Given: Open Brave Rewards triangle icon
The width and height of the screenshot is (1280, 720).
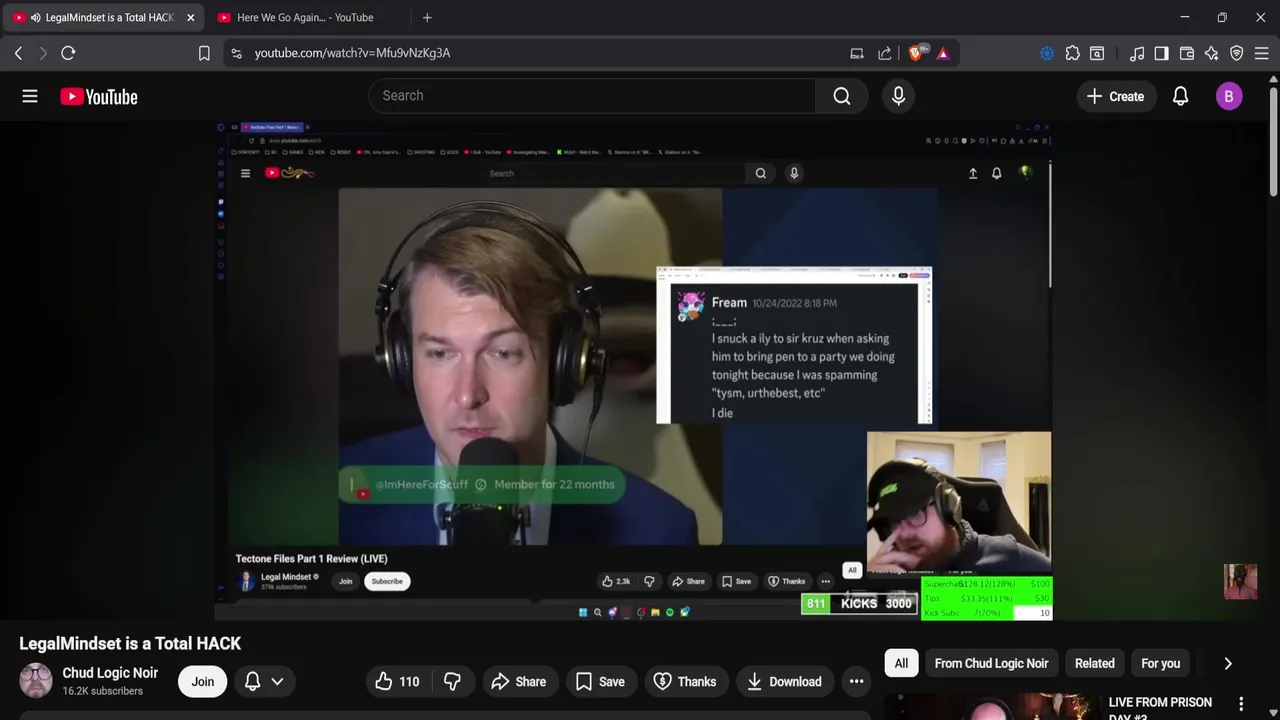Looking at the screenshot, I should point(943,53).
